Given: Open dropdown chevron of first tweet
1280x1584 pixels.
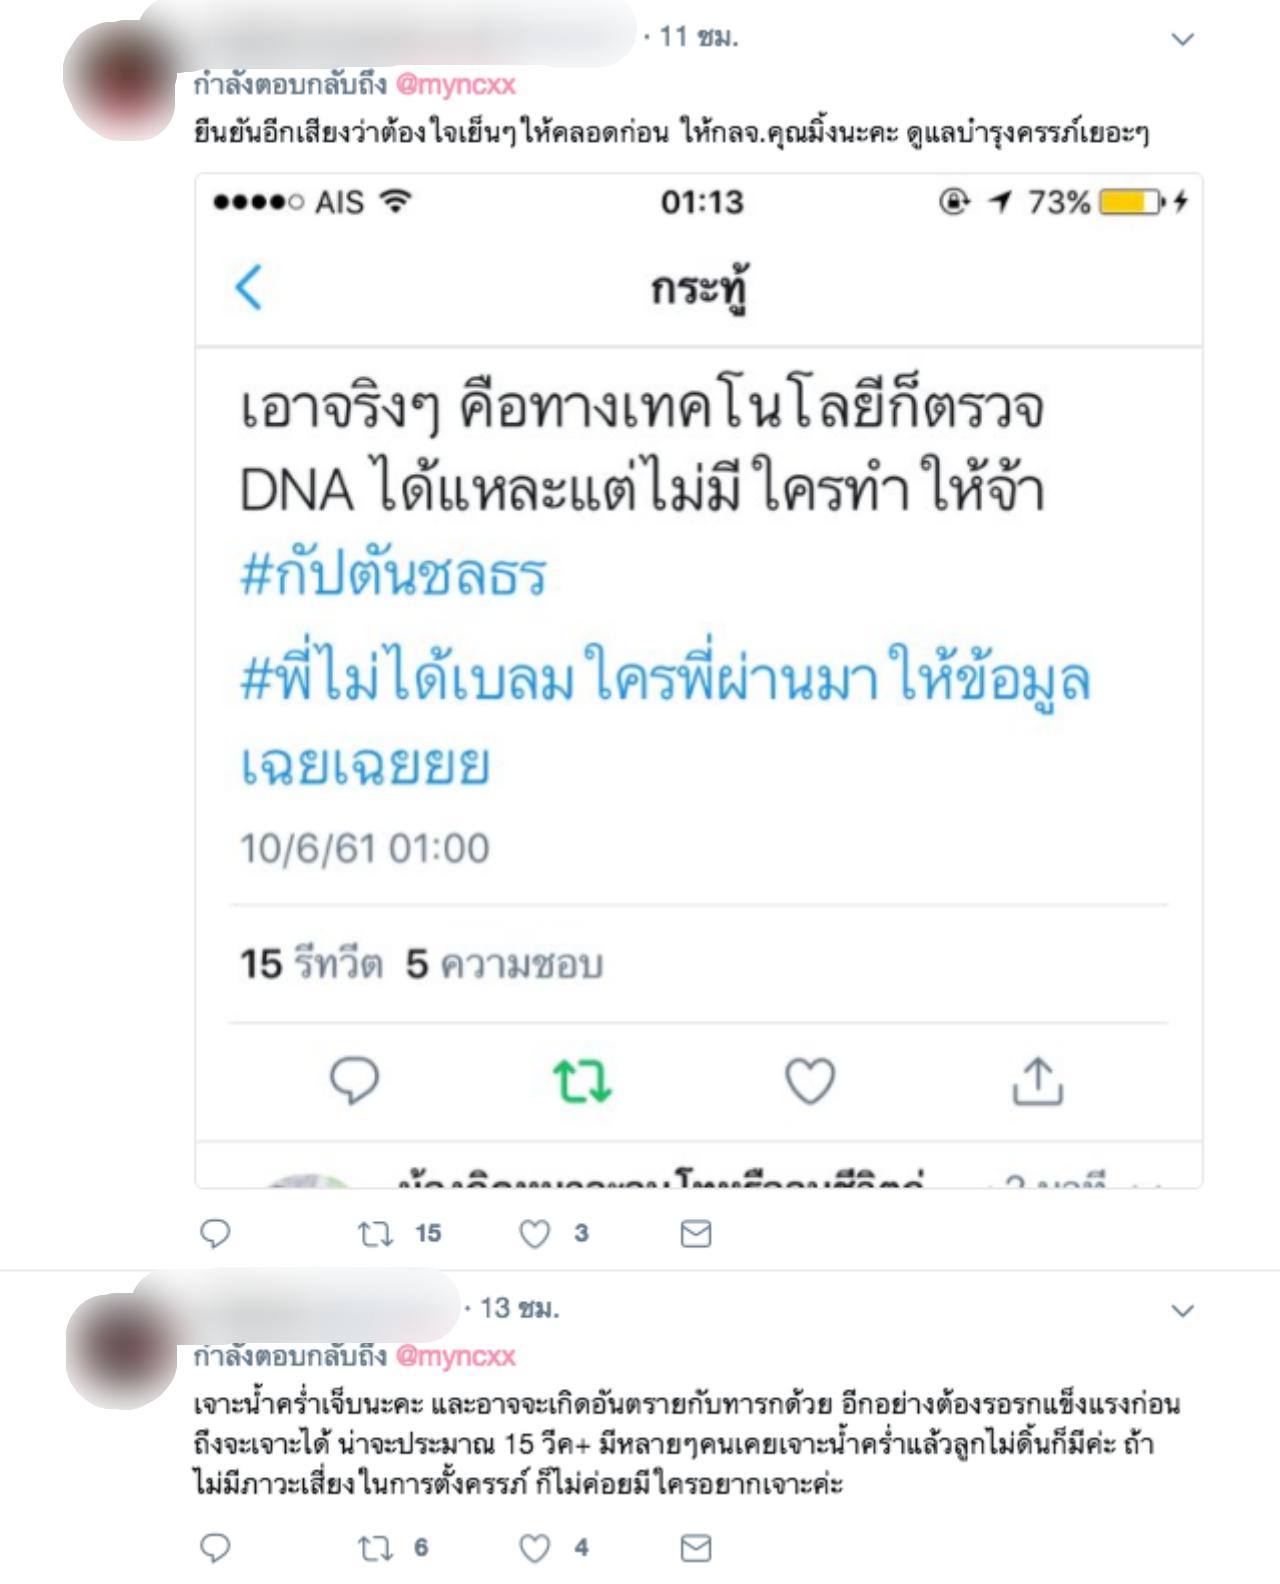Looking at the screenshot, I should coord(1183,39).
